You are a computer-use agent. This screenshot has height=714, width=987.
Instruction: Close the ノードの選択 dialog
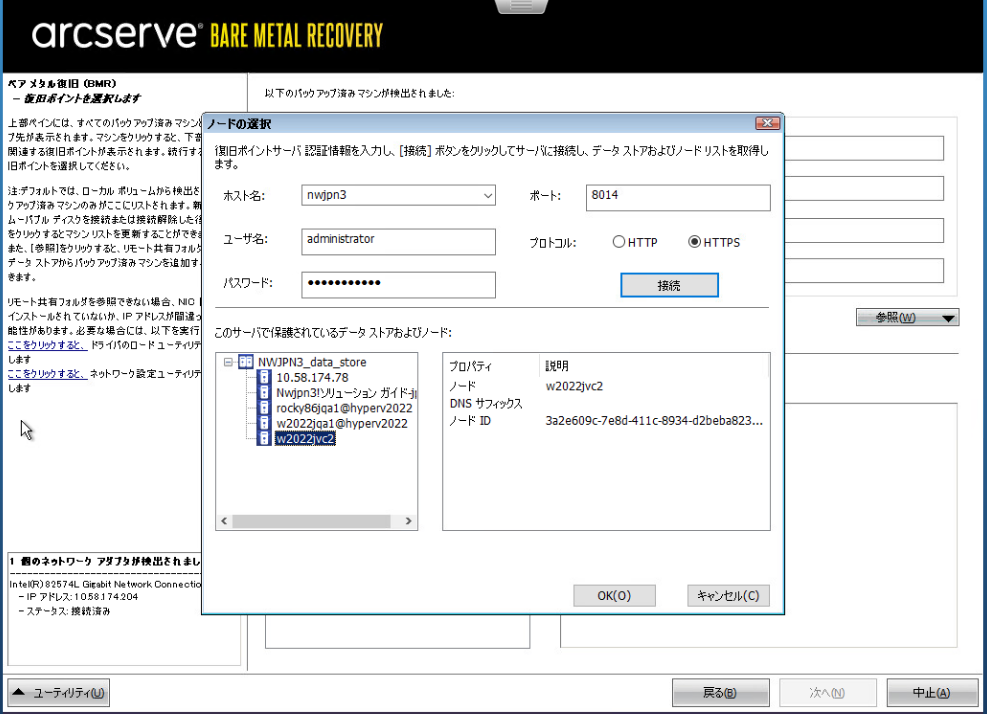tap(767, 123)
